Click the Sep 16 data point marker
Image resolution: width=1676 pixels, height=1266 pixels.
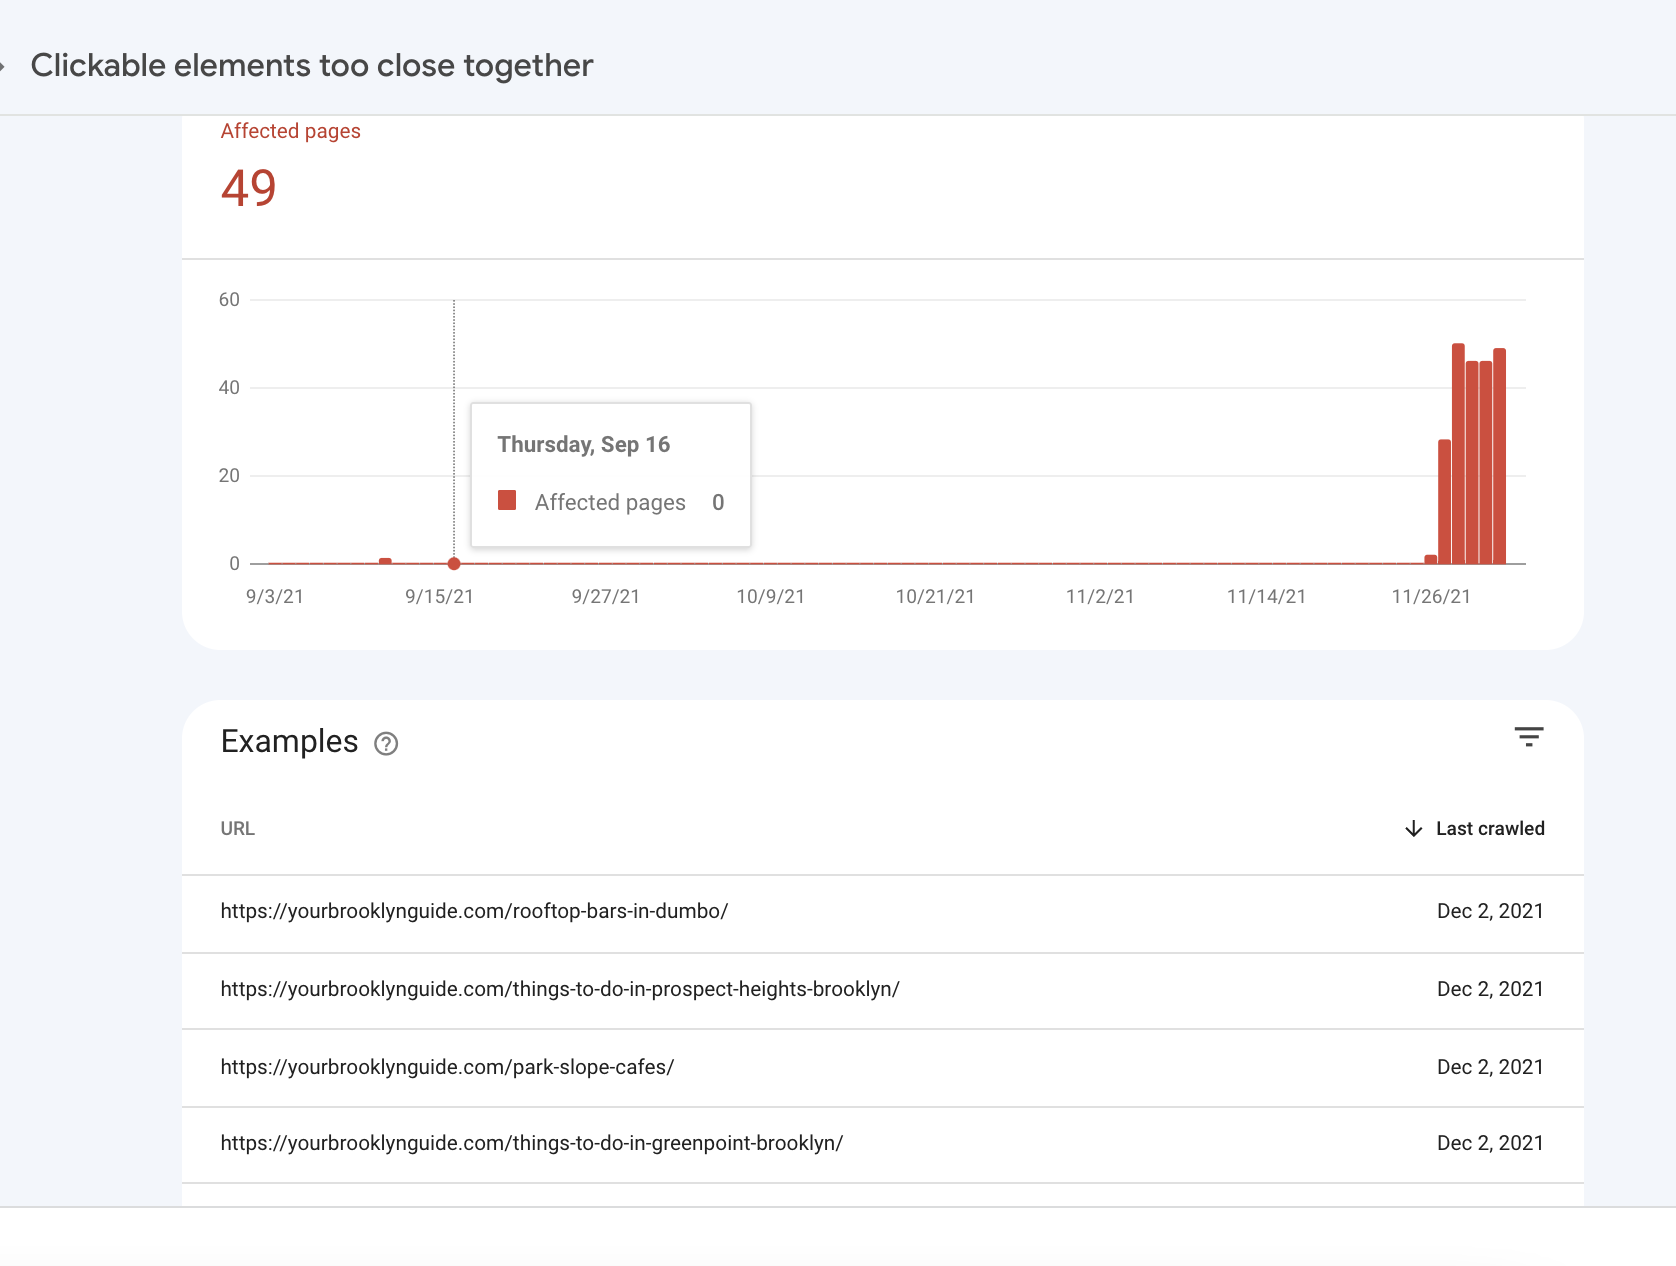[x=454, y=564]
